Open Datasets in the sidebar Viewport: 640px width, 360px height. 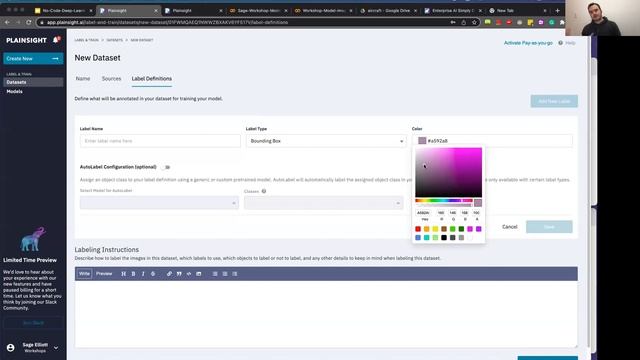(33, 82)
